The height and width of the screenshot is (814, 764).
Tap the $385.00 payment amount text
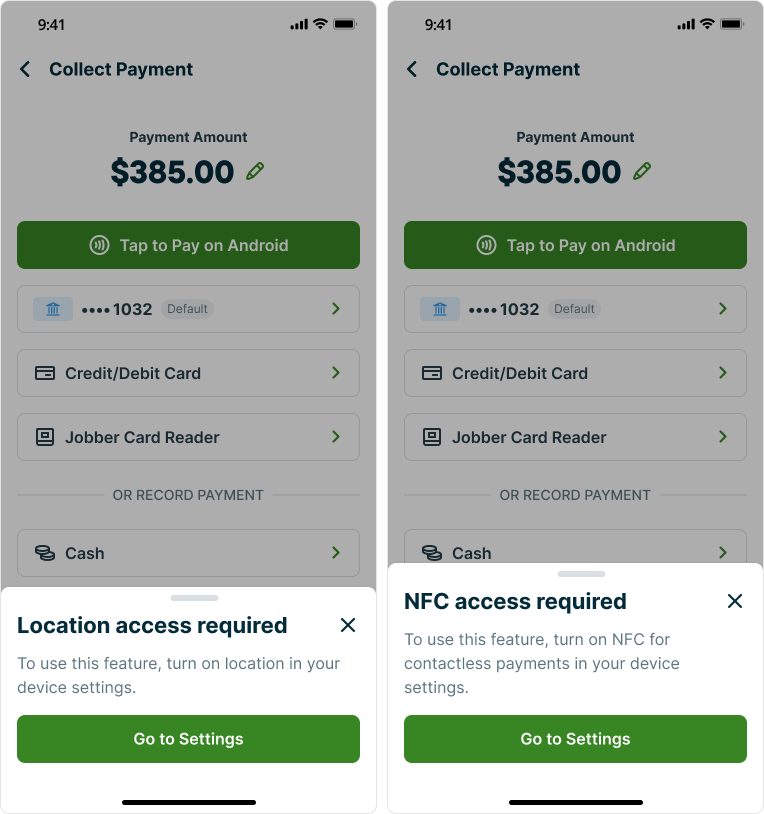171,171
